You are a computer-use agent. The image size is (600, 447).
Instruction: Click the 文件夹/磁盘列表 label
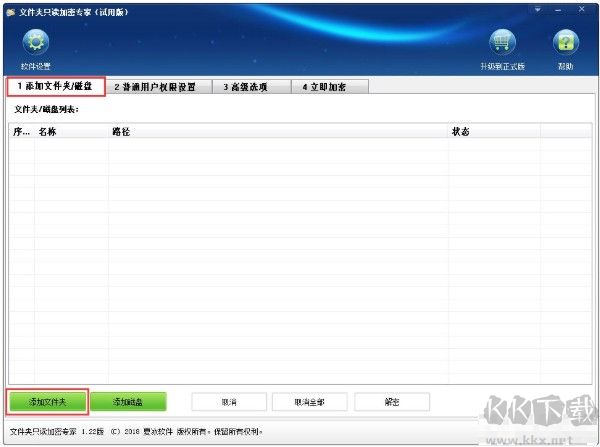point(46,109)
